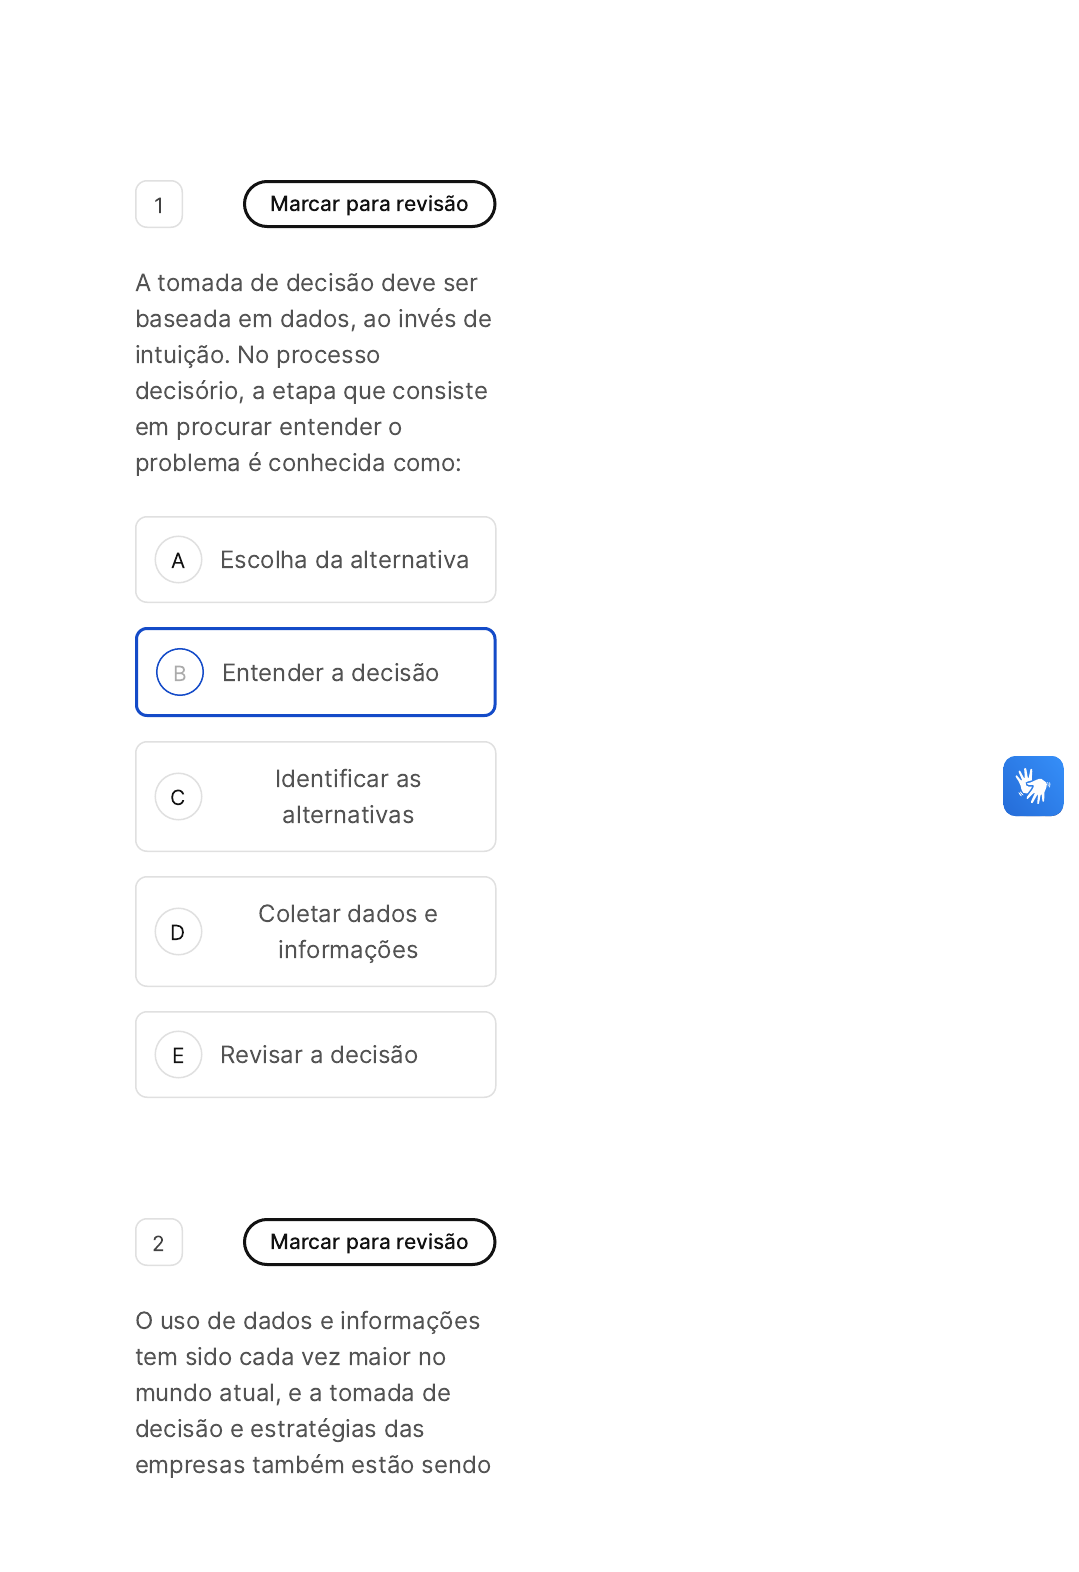Pick the circled letter D option
Viewport: 1079px width, 1572px height.
point(179,932)
